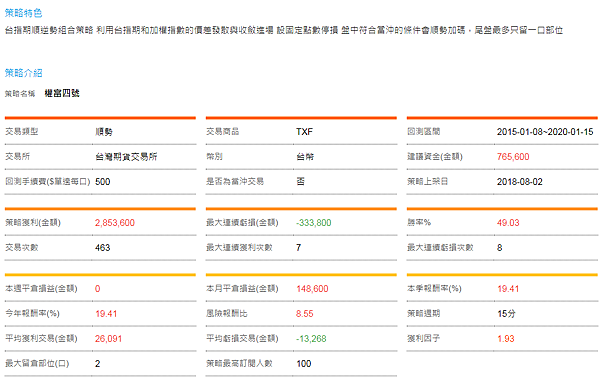Select the strategy profit 2,853,600
Image resolution: width=600 pixels, height=381 pixels.
click(115, 223)
